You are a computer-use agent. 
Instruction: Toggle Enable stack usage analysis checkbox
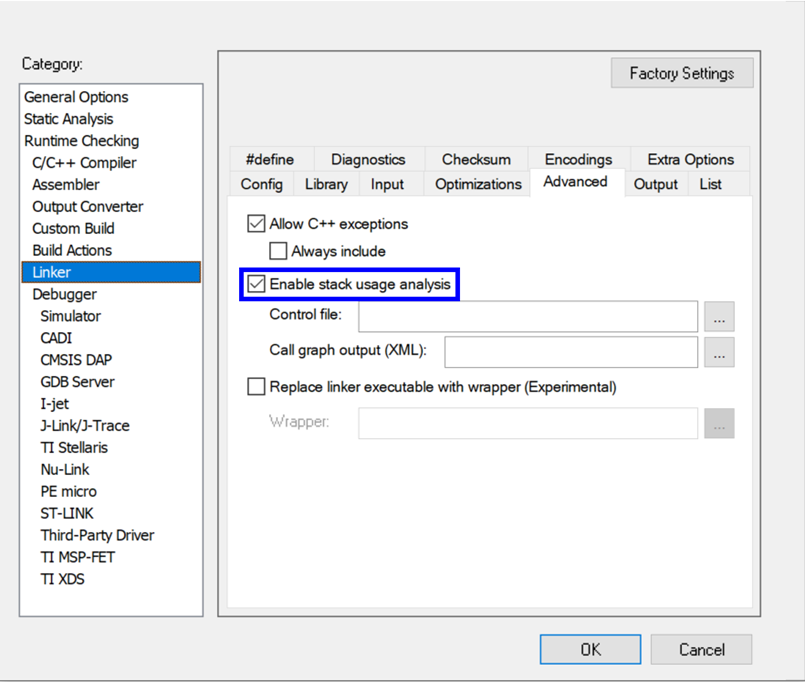(x=257, y=285)
